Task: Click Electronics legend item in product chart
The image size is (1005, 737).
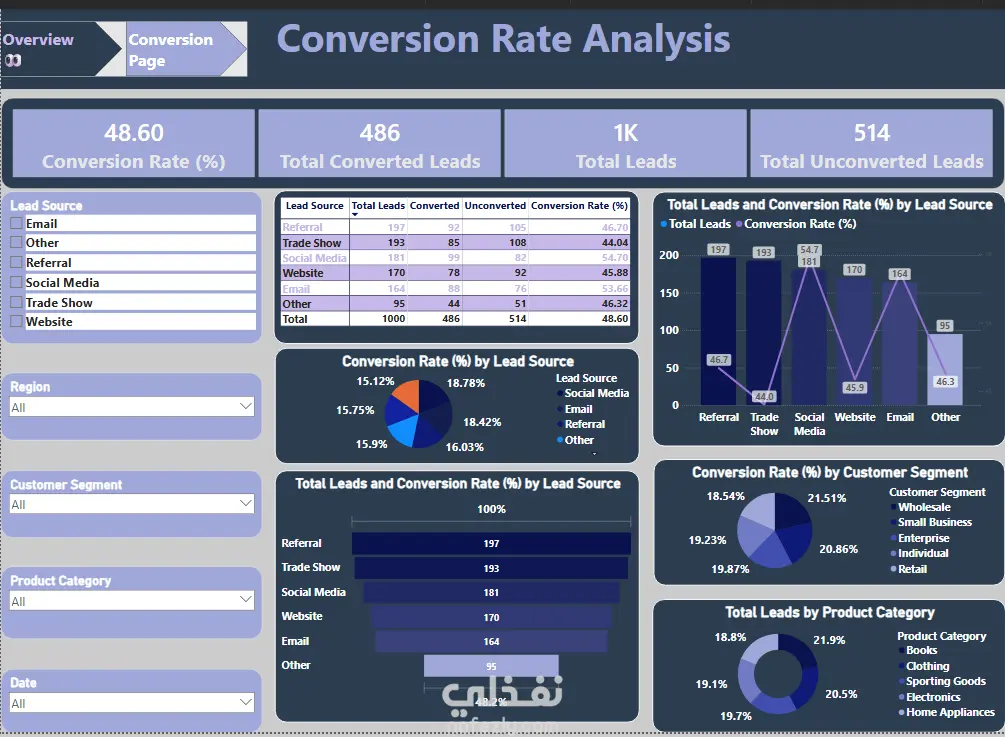Action: tap(929, 697)
